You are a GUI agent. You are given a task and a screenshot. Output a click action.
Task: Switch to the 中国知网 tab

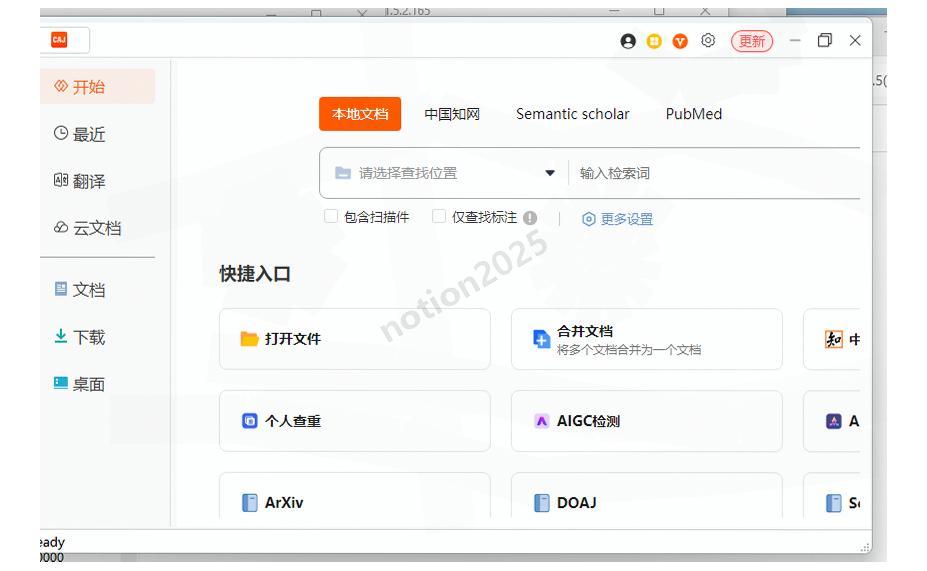click(x=452, y=113)
